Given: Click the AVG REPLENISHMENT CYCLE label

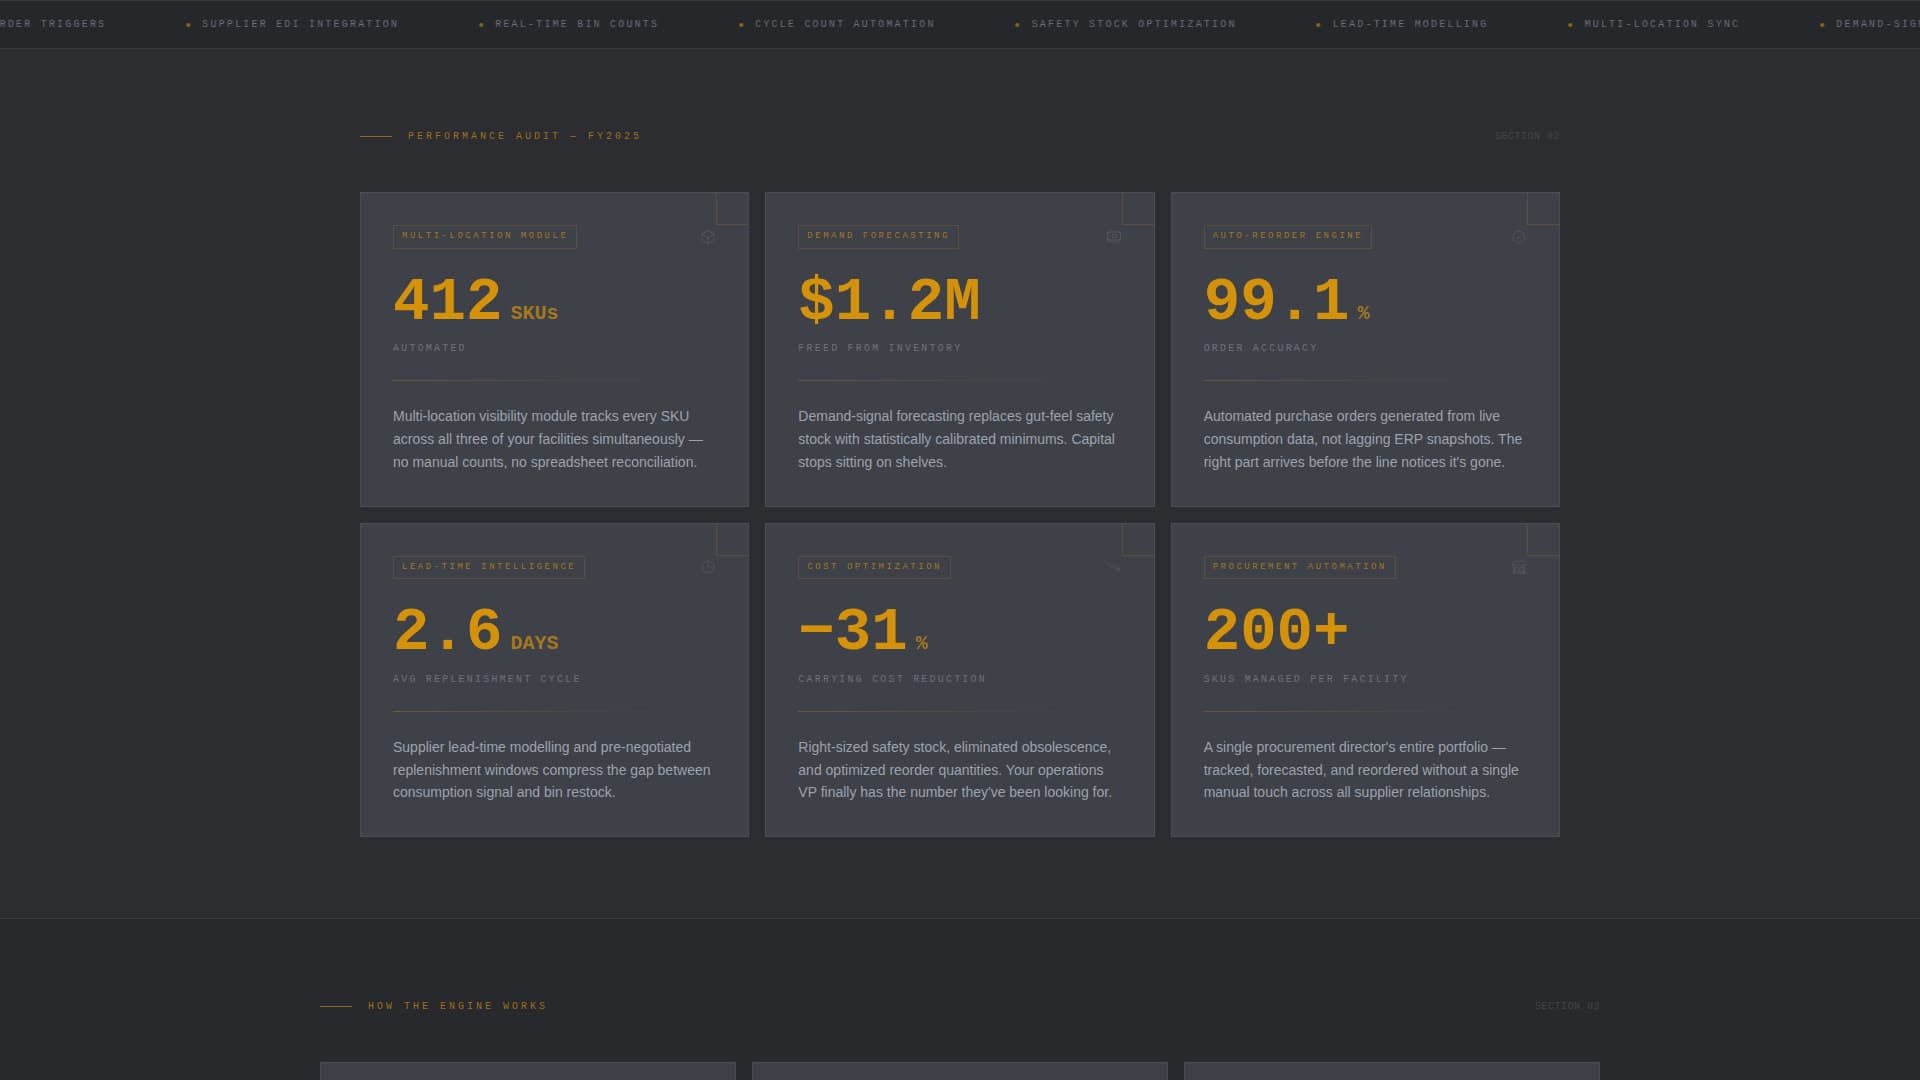Looking at the screenshot, I should pos(487,679).
